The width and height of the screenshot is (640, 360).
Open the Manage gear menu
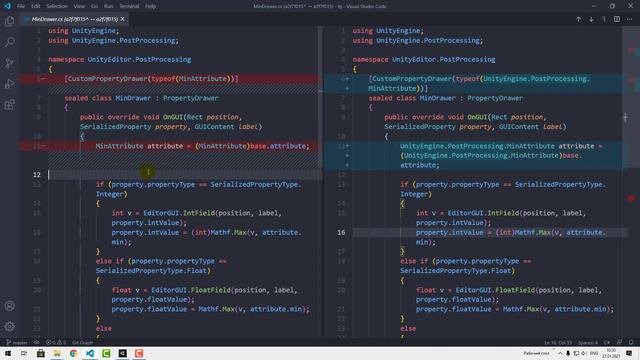pyautogui.click(x=9, y=326)
